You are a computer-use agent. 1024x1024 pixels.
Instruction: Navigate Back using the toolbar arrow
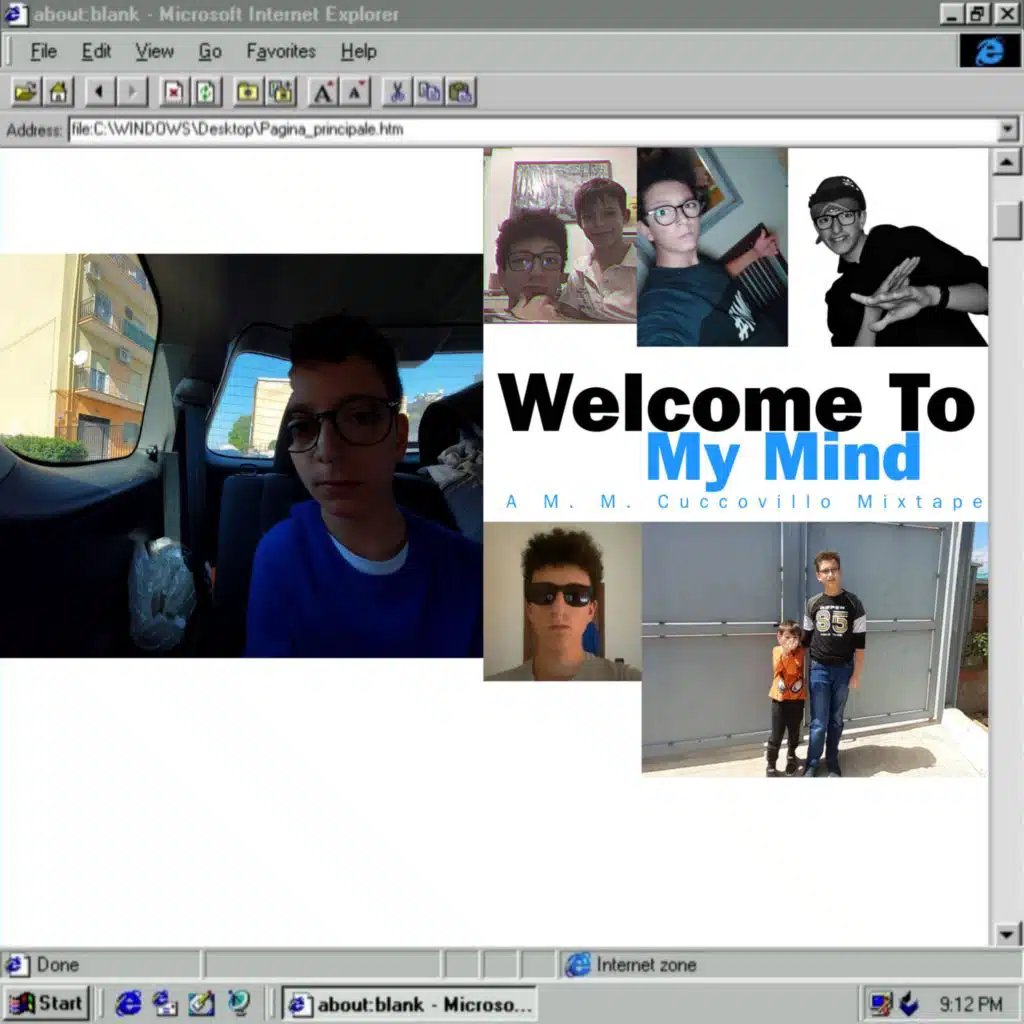(100, 92)
